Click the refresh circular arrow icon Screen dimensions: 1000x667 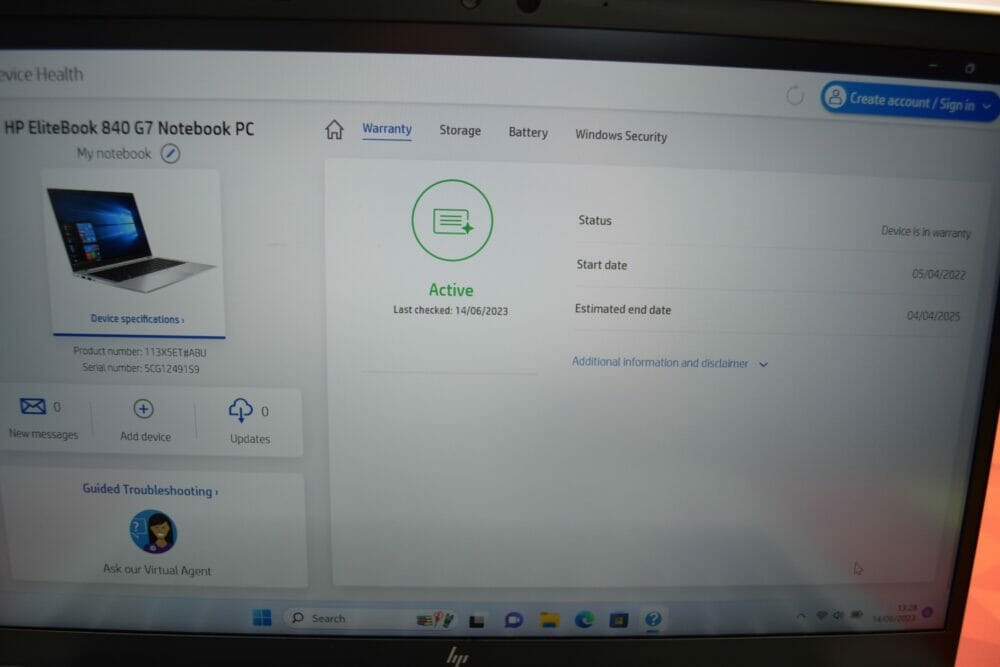click(795, 96)
